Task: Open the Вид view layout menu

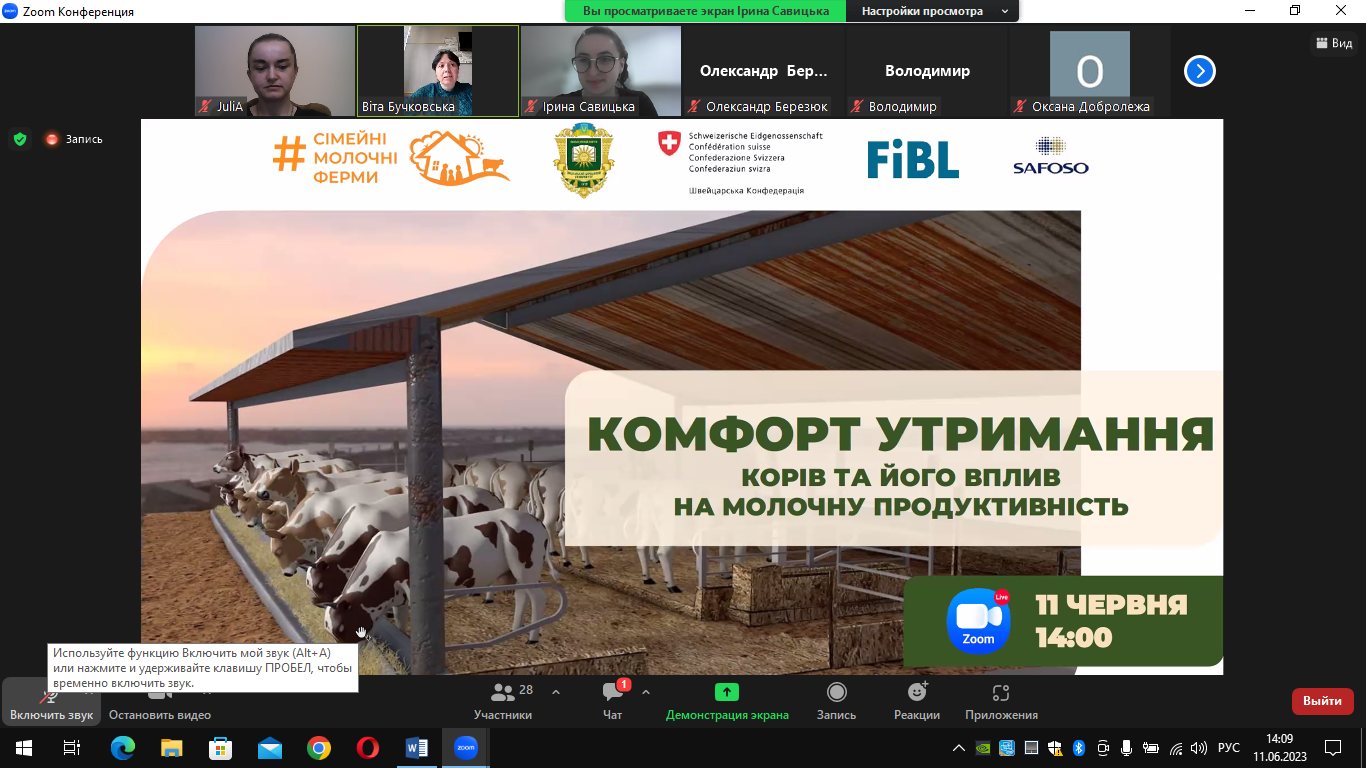Action: [x=1334, y=43]
